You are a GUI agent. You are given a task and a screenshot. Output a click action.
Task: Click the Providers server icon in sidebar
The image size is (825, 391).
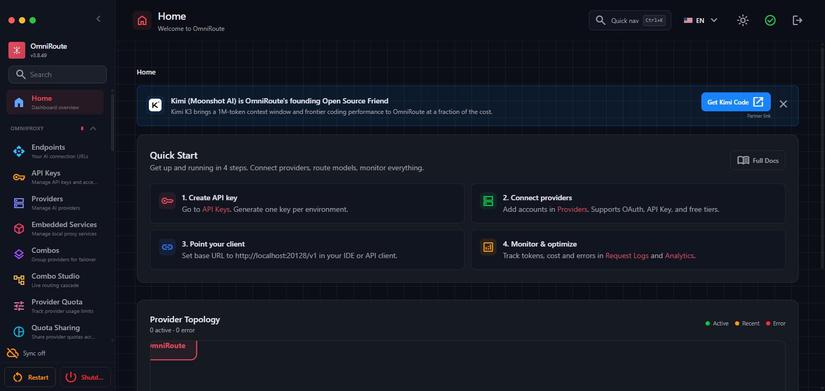pyautogui.click(x=19, y=203)
